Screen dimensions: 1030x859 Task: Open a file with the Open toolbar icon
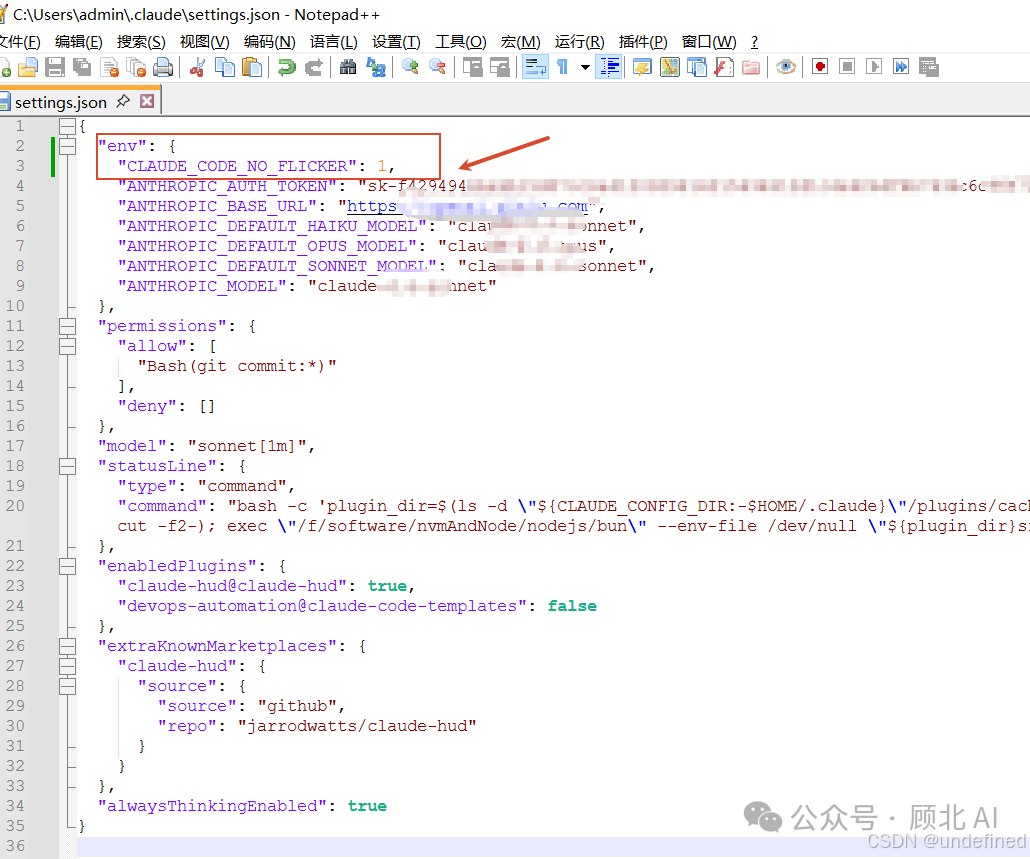28,67
